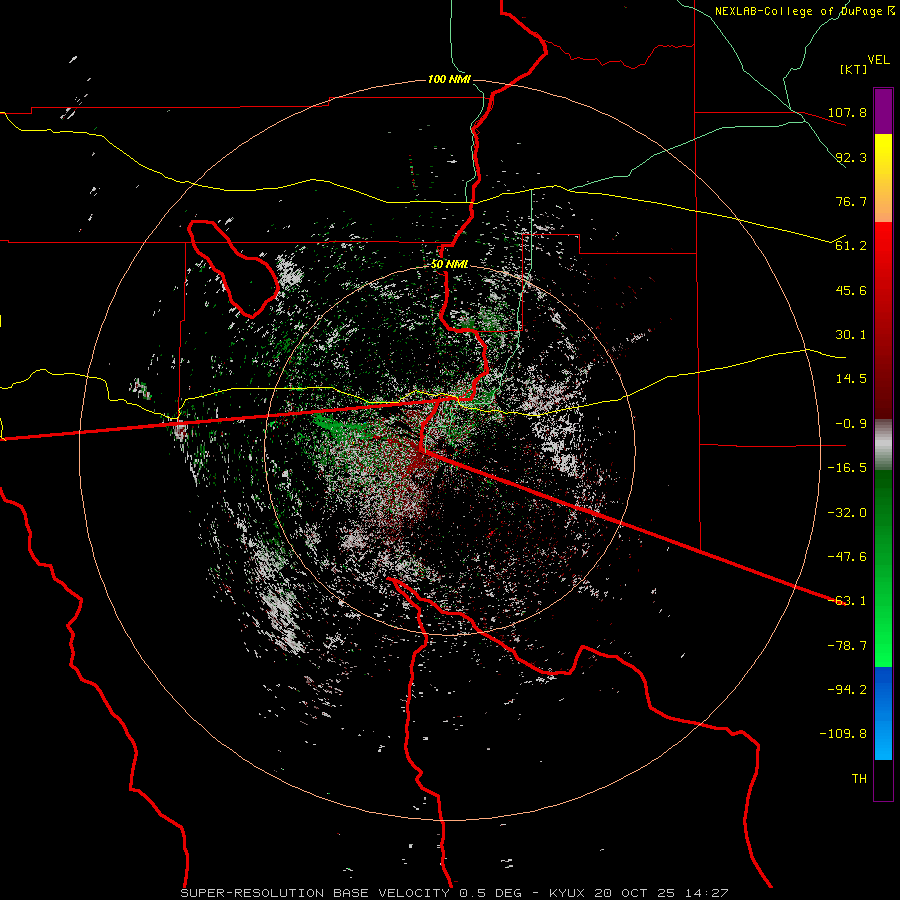Click the VEL legend title

878,60
